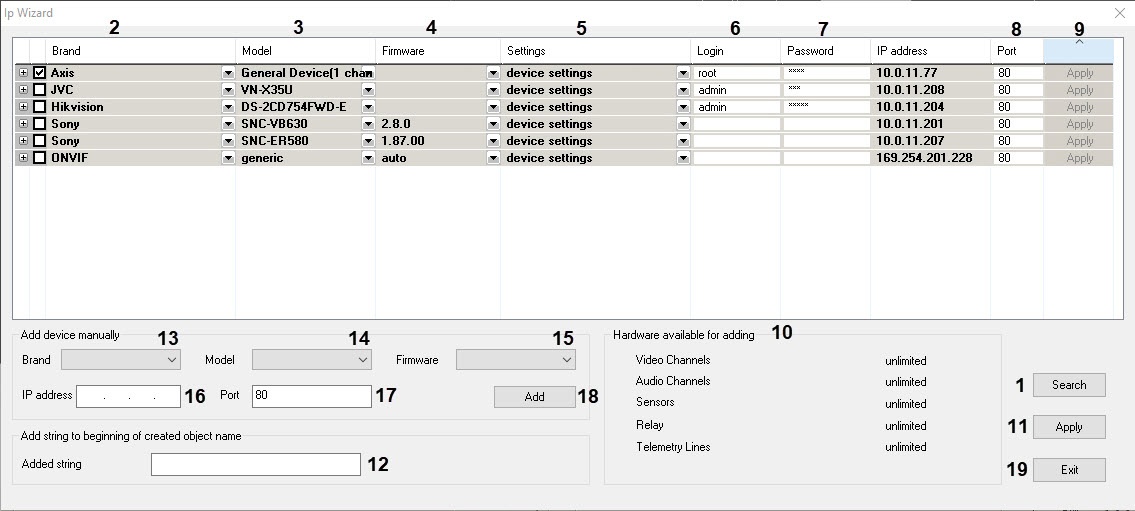Click the Port column header
Viewport: 1135px width, 511px height.
point(1017,51)
